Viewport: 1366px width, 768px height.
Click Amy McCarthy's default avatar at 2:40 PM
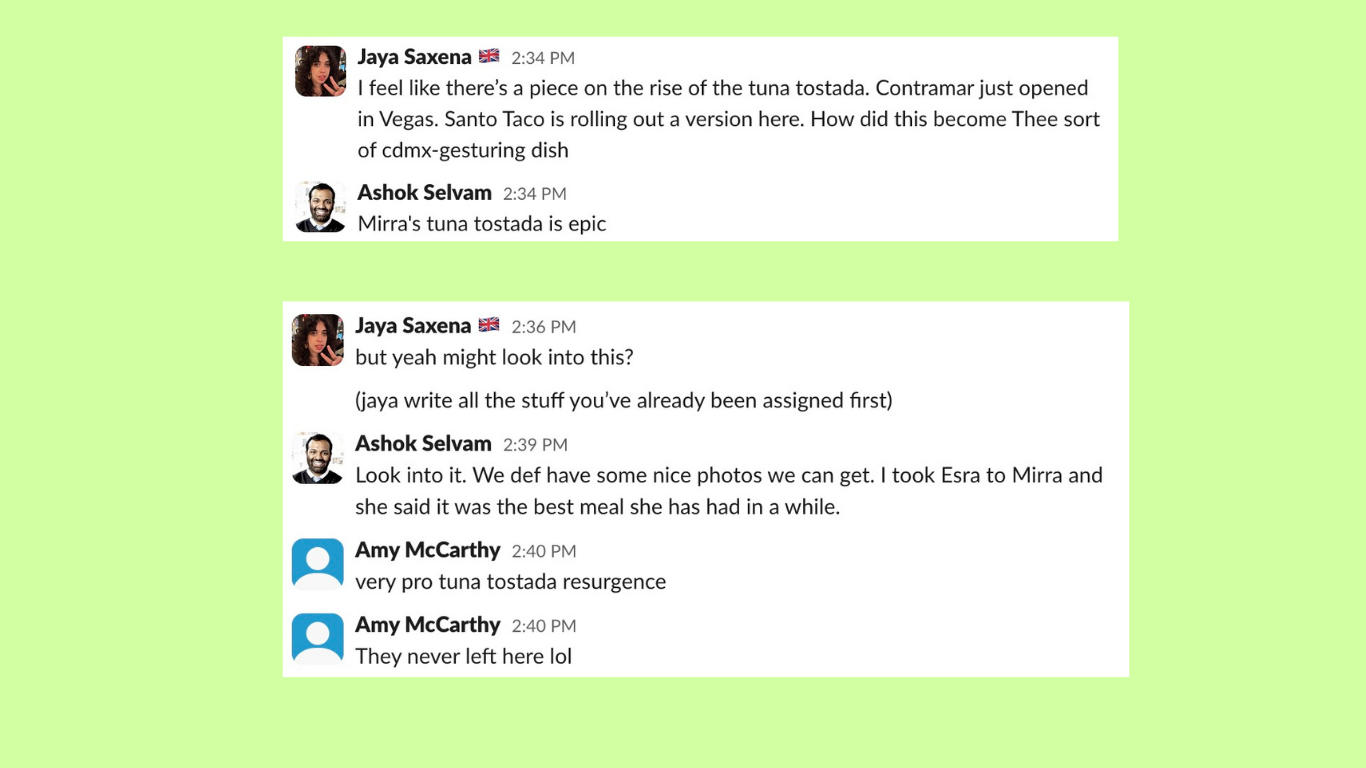pyautogui.click(x=317, y=564)
